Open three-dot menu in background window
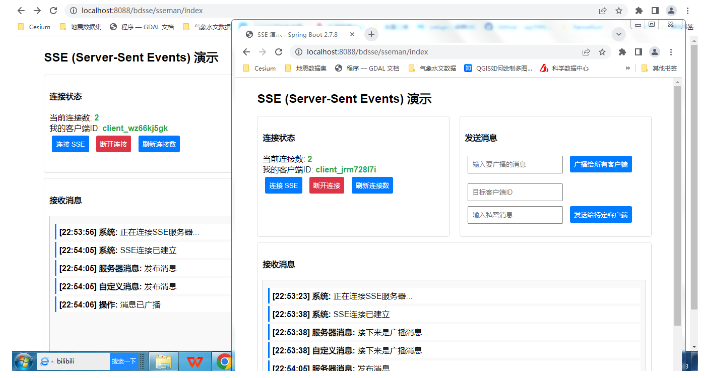The height and width of the screenshot is (378, 705). 687,10
